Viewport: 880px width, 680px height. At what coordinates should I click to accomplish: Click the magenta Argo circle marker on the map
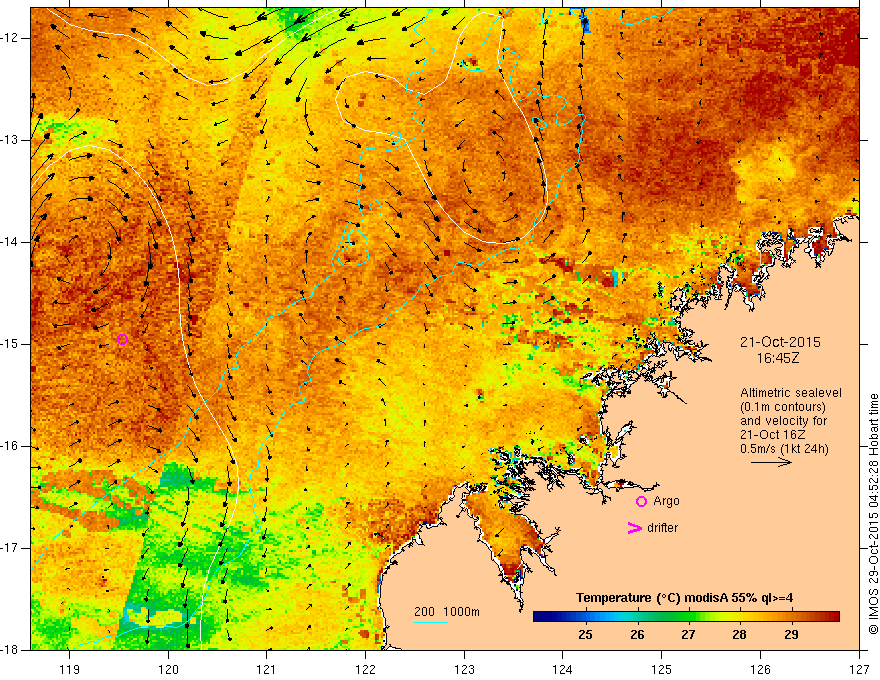(122, 339)
